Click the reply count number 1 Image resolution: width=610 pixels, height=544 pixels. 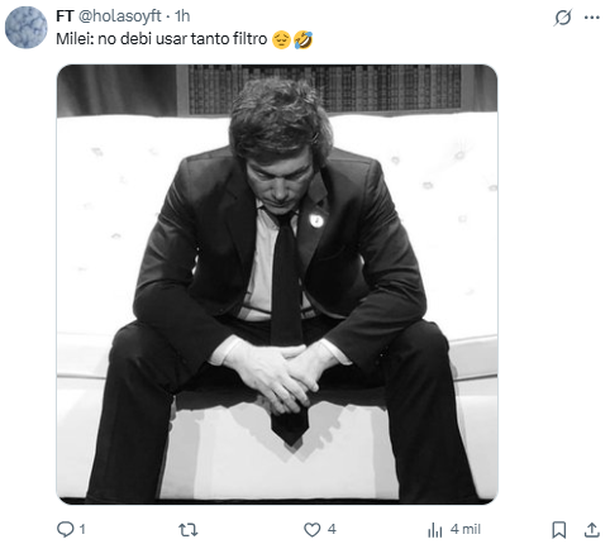pos(82,529)
